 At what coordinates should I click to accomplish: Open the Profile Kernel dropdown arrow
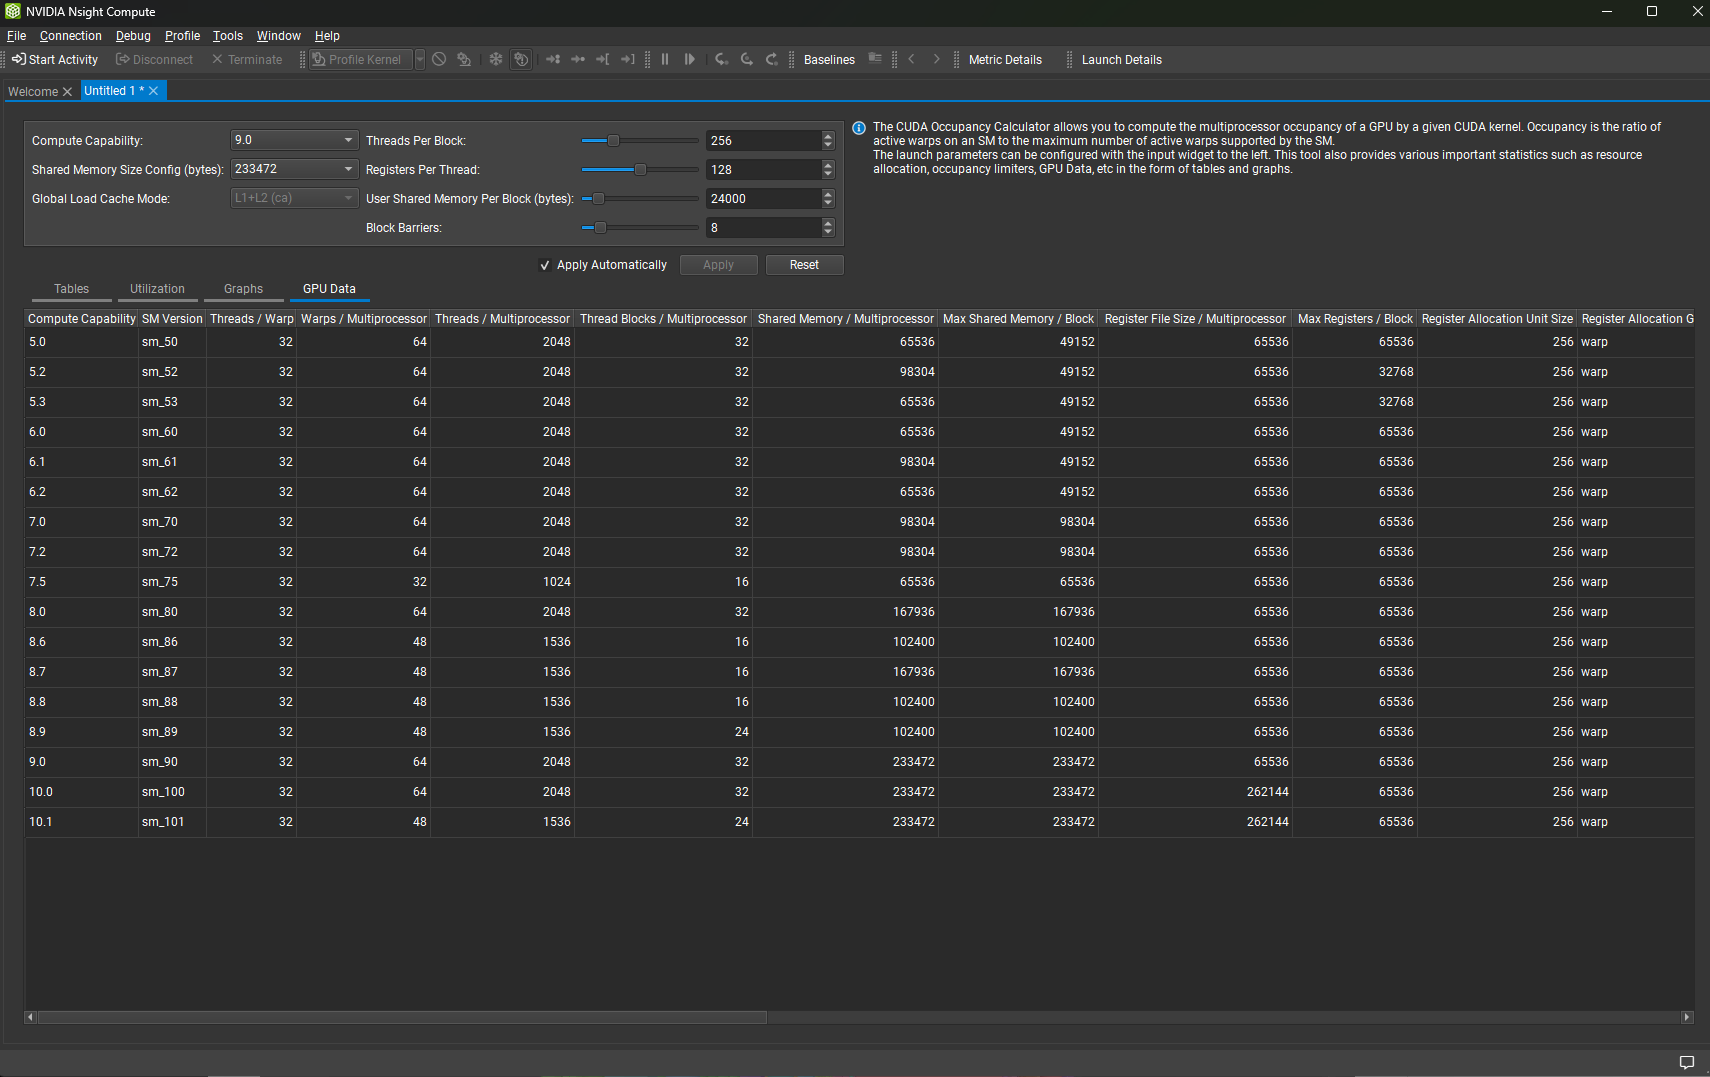coord(419,59)
